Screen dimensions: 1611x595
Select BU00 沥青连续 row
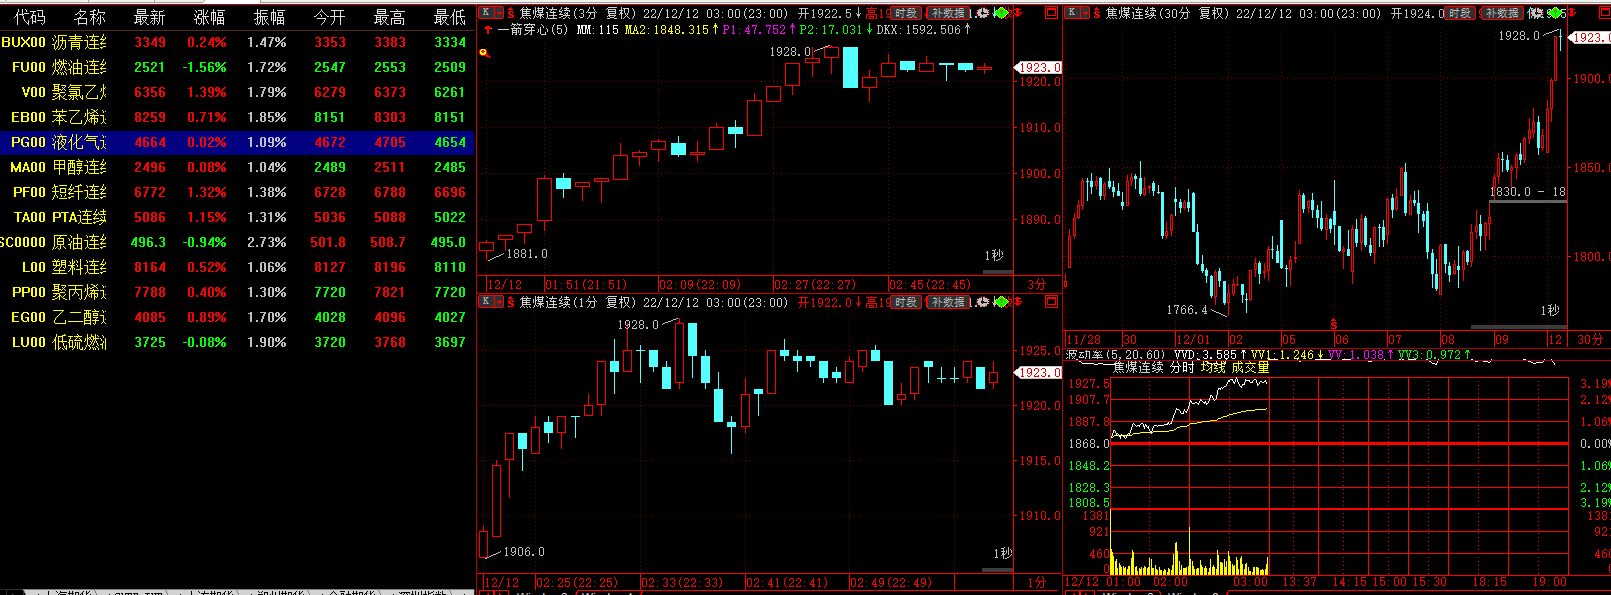[x=237, y=42]
